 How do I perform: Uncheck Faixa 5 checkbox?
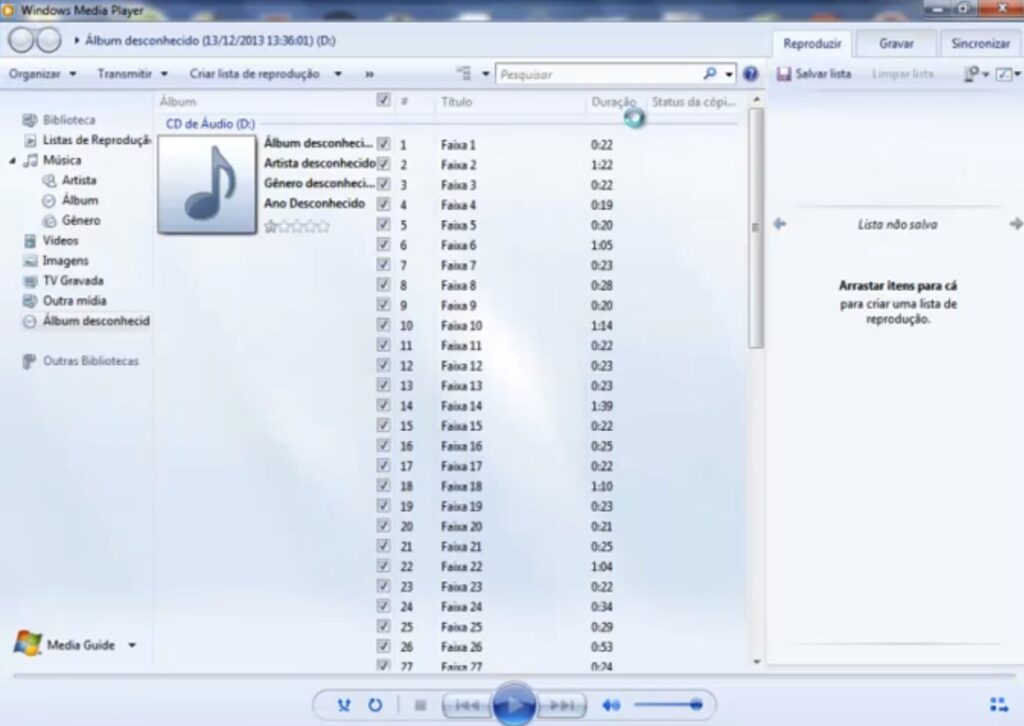[x=383, y=224]
